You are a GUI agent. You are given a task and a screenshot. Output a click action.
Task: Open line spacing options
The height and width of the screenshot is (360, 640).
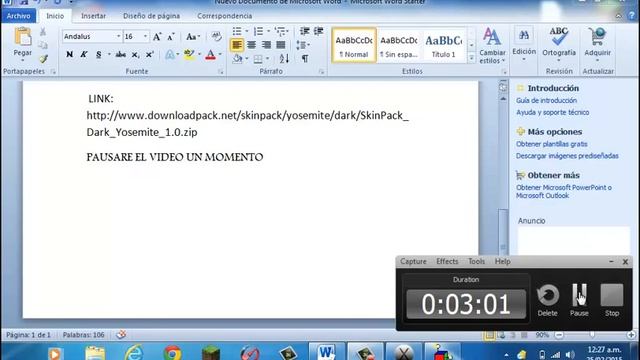tap(302, 45)
